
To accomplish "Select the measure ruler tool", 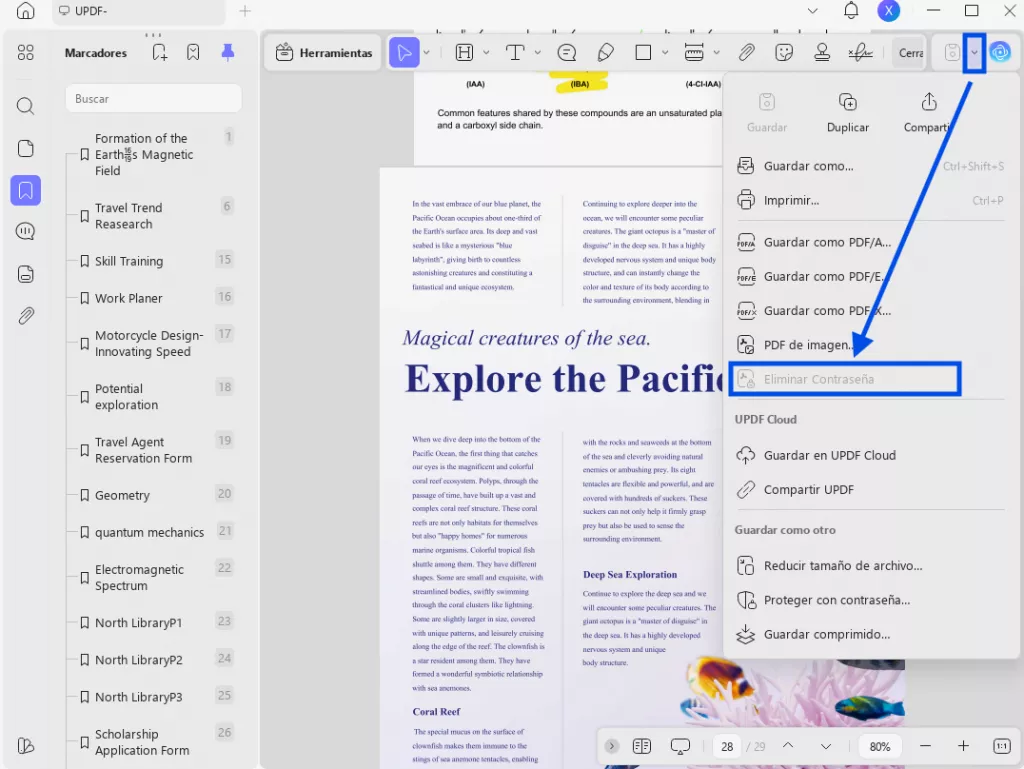I will pyautogui.click(x=694, y=53).
